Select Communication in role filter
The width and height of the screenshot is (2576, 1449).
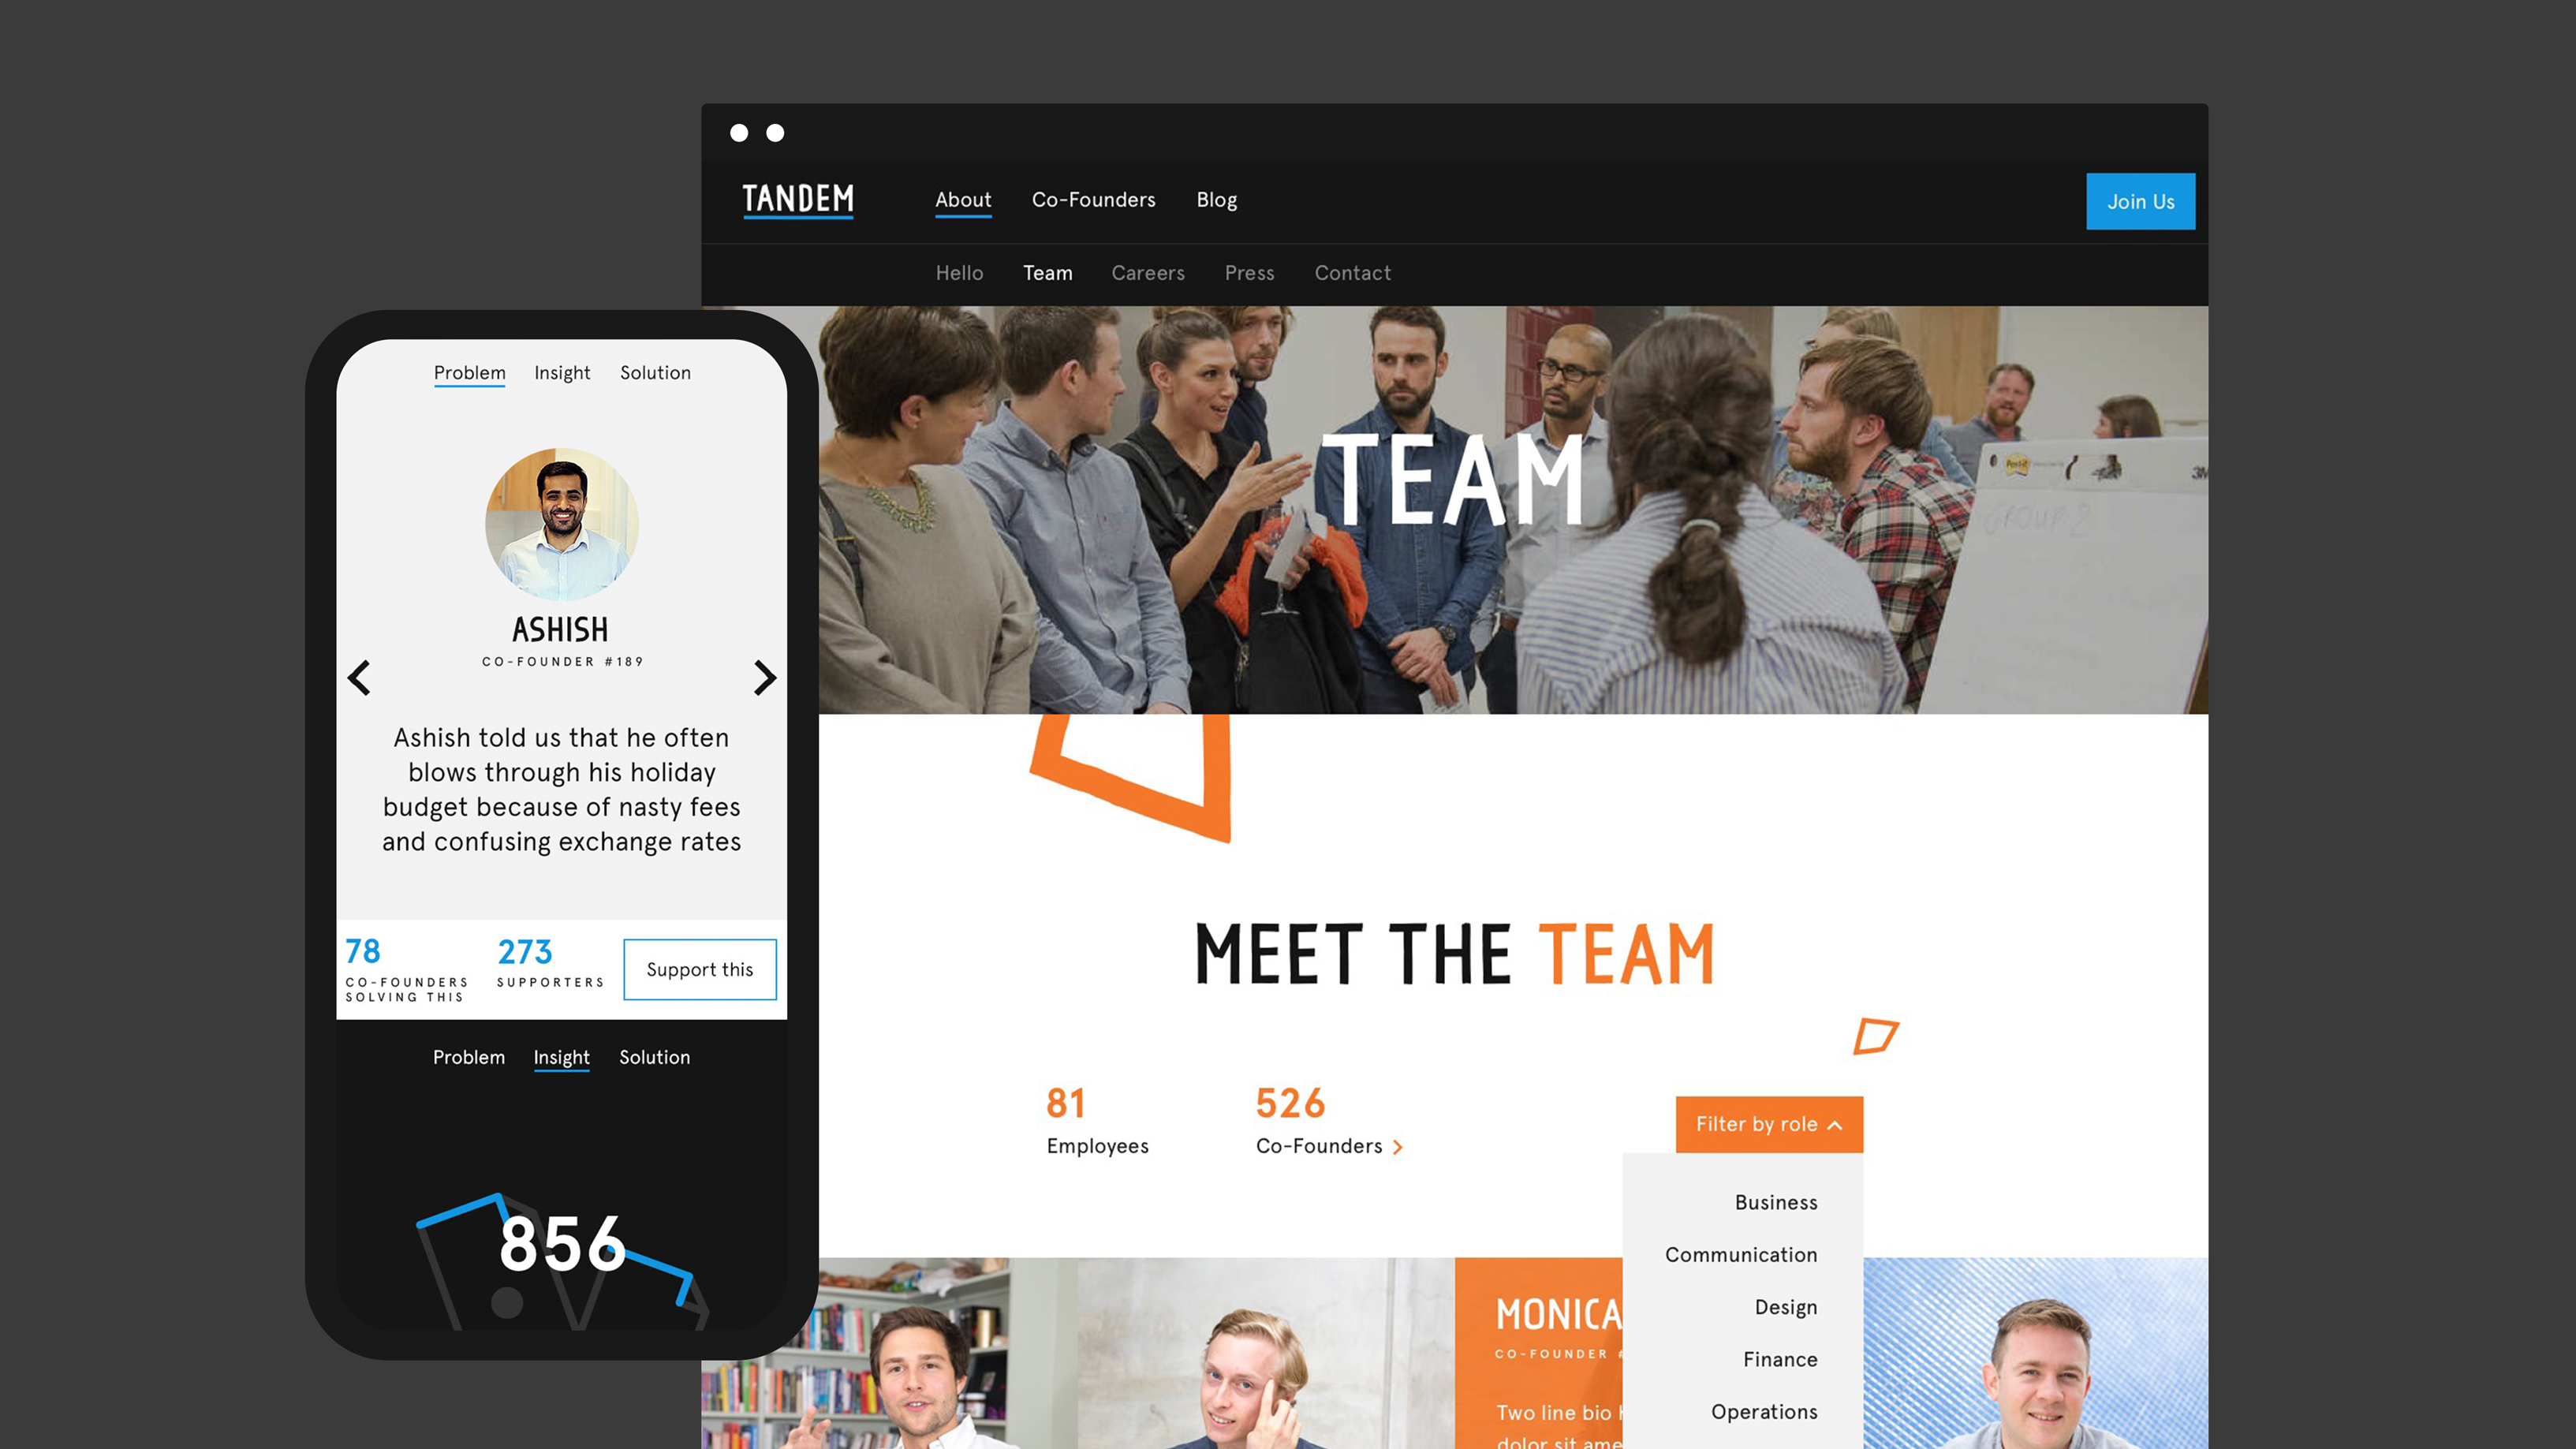pos(1741,1255)
